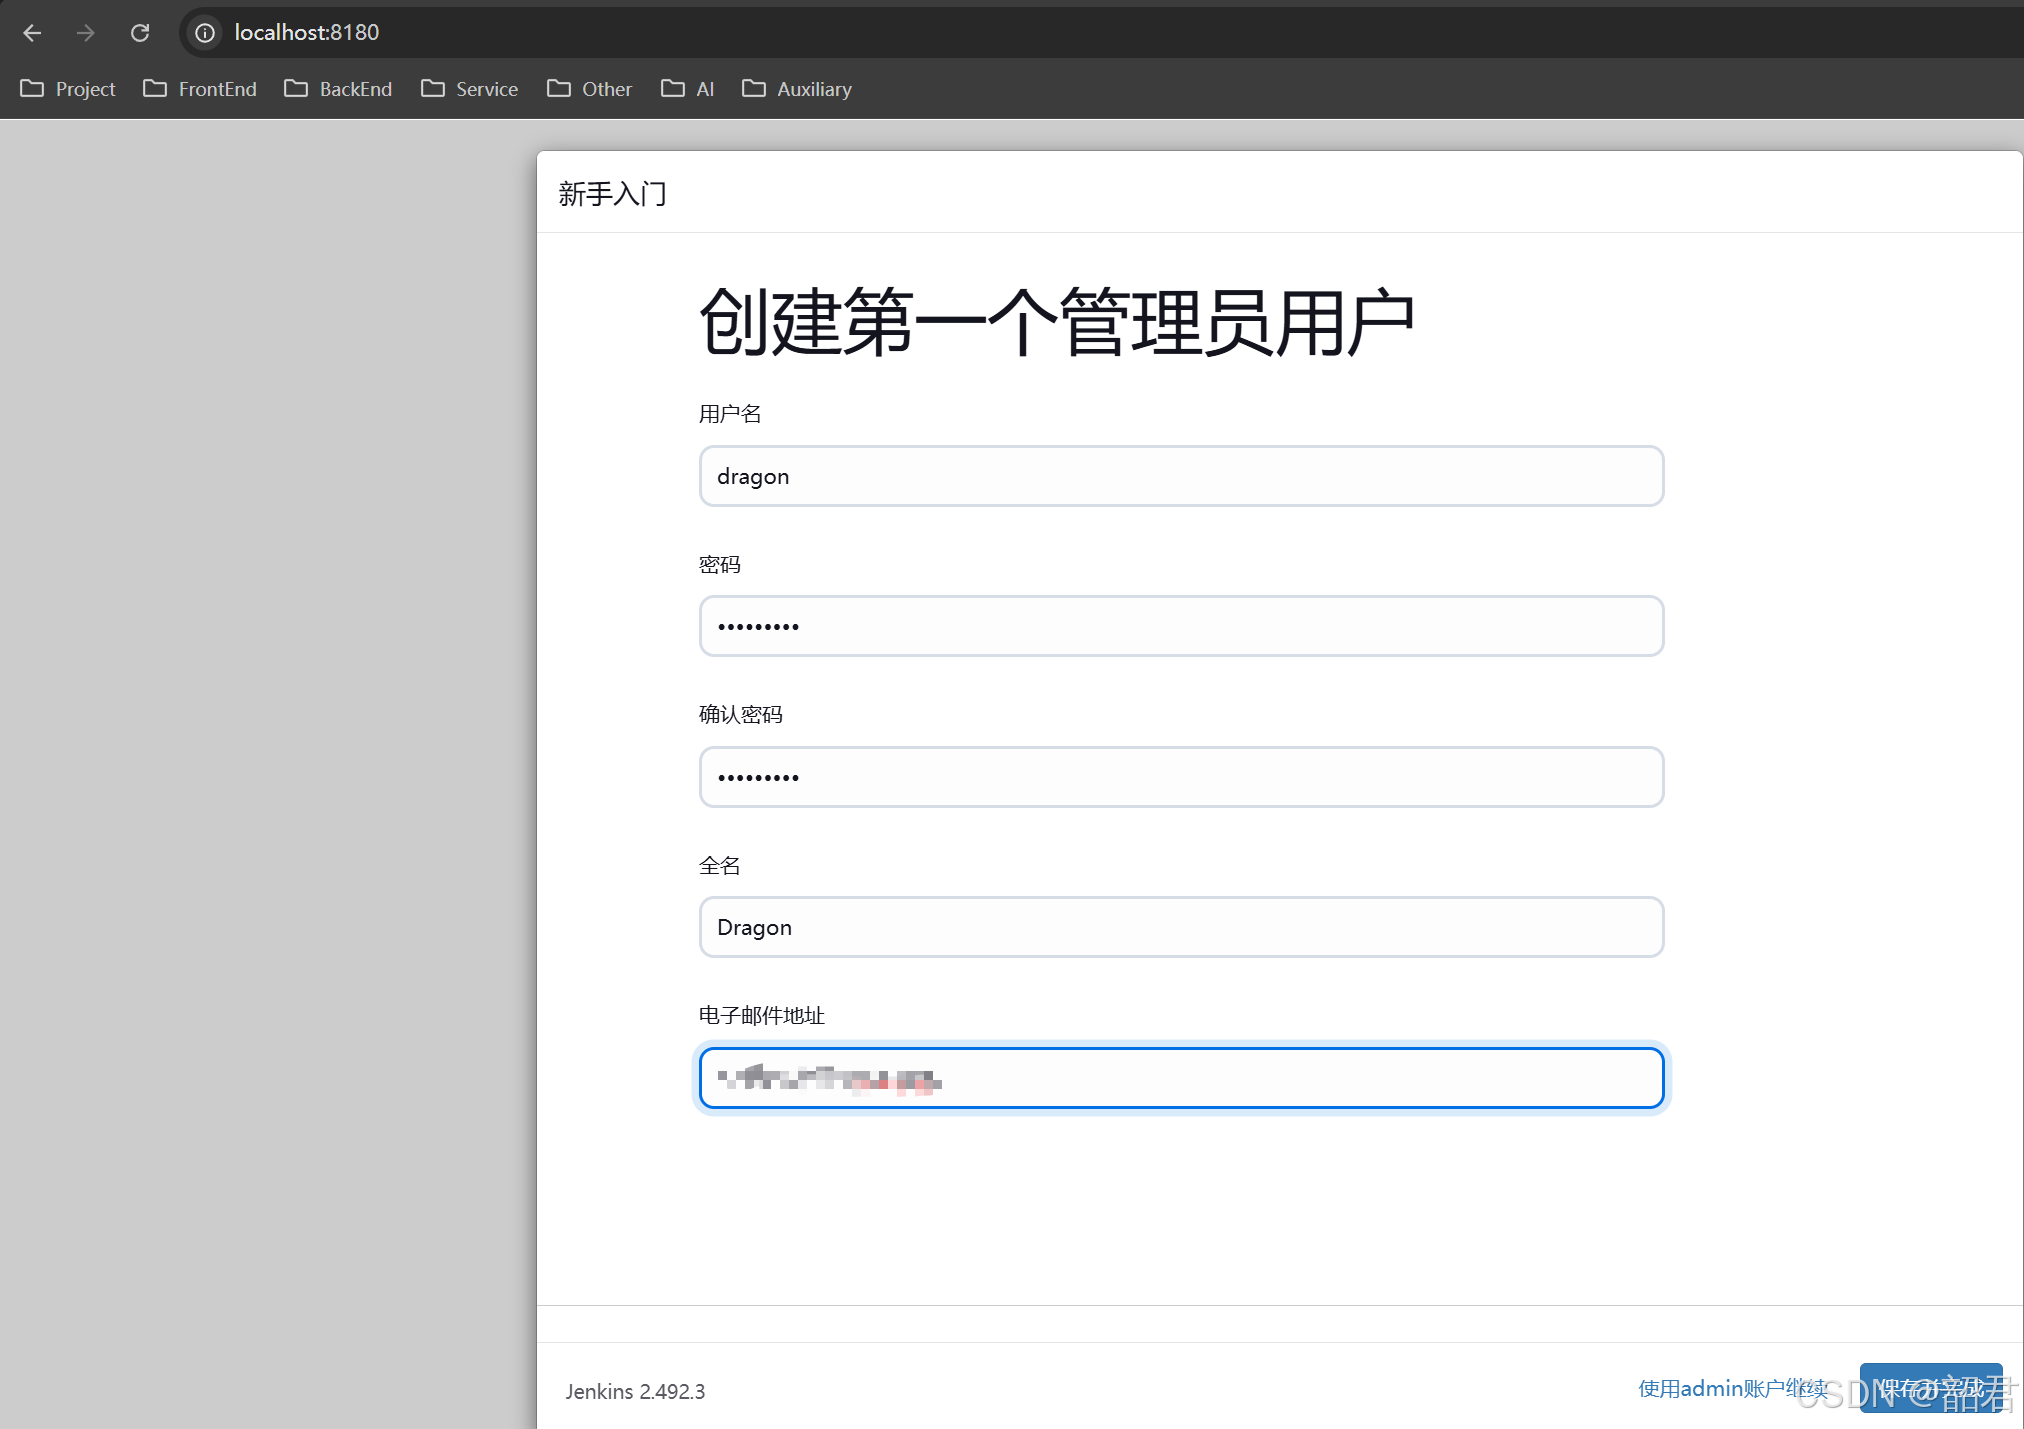This screenshot has height=1429, width=2024.
Task: Click the Jenkins 2.492.3 version text
Action: point(635,1391)
